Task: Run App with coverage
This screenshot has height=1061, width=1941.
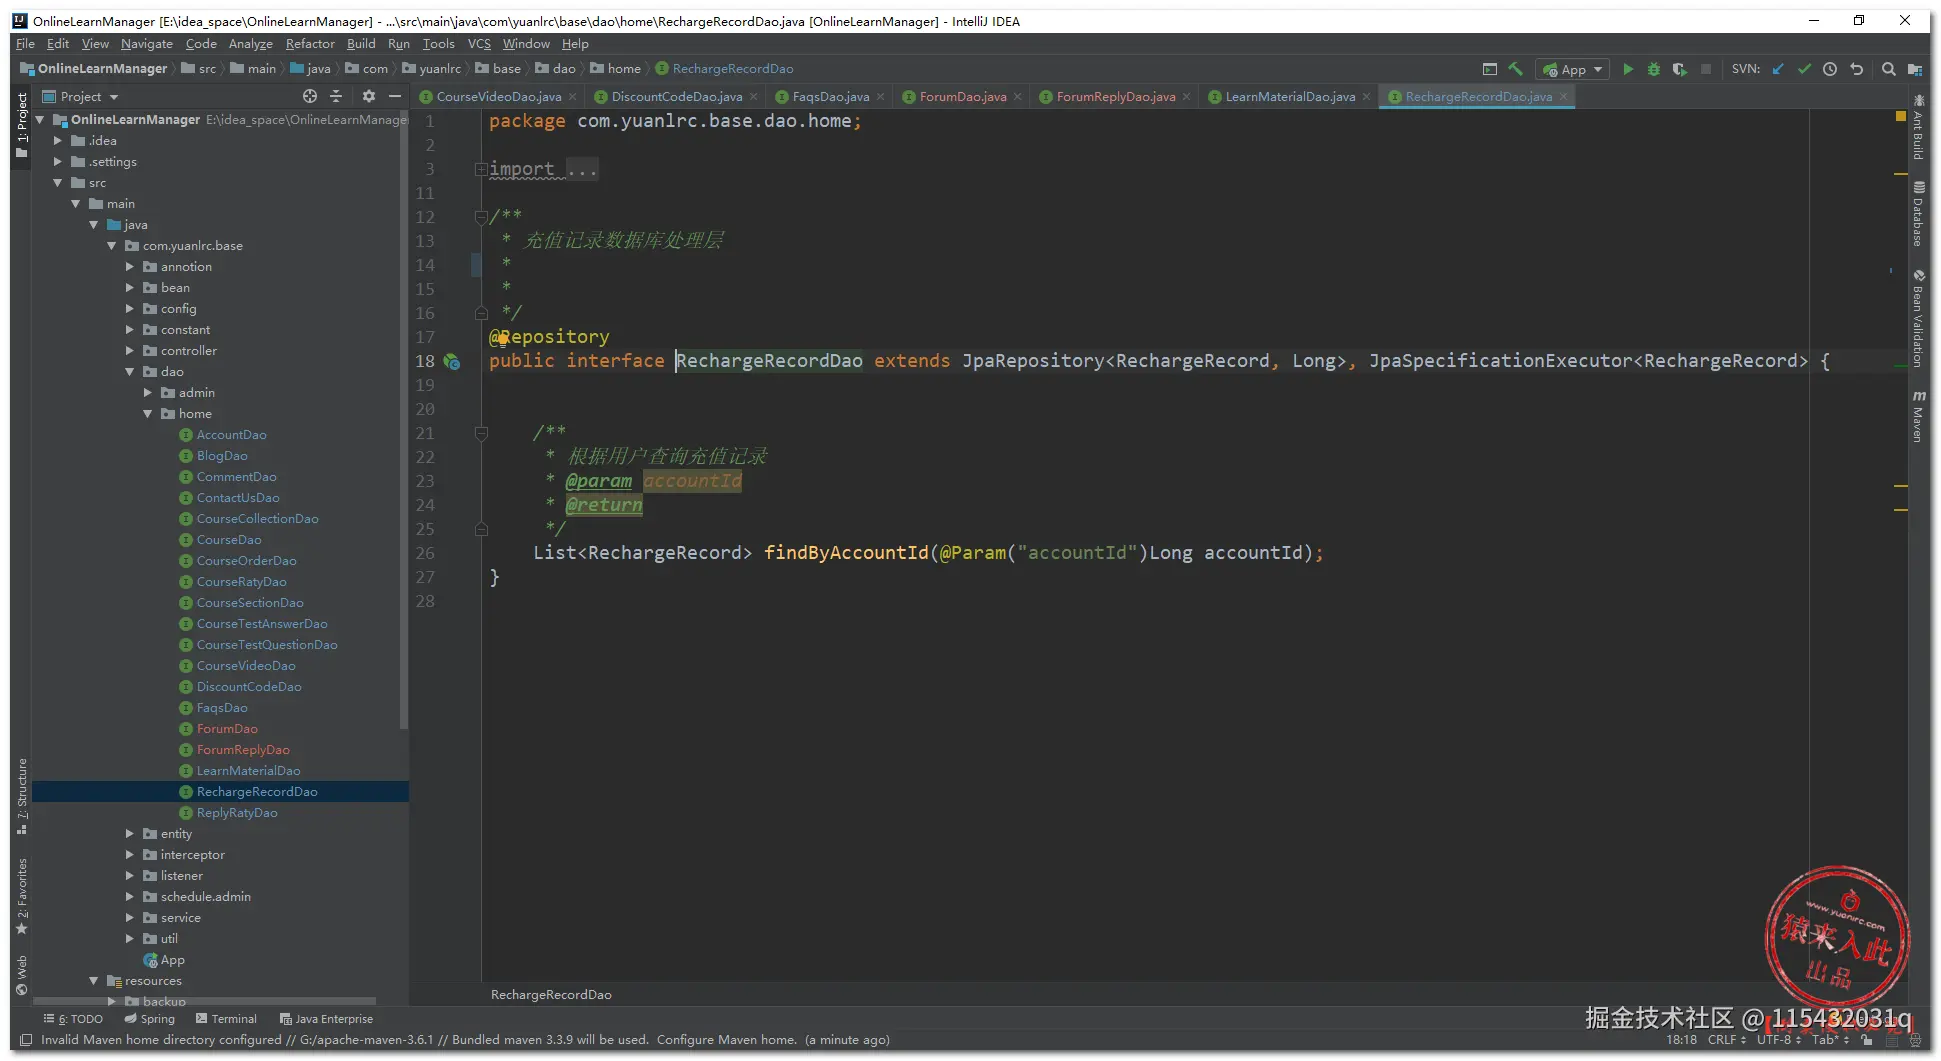Action: (x=1680, y=69)
